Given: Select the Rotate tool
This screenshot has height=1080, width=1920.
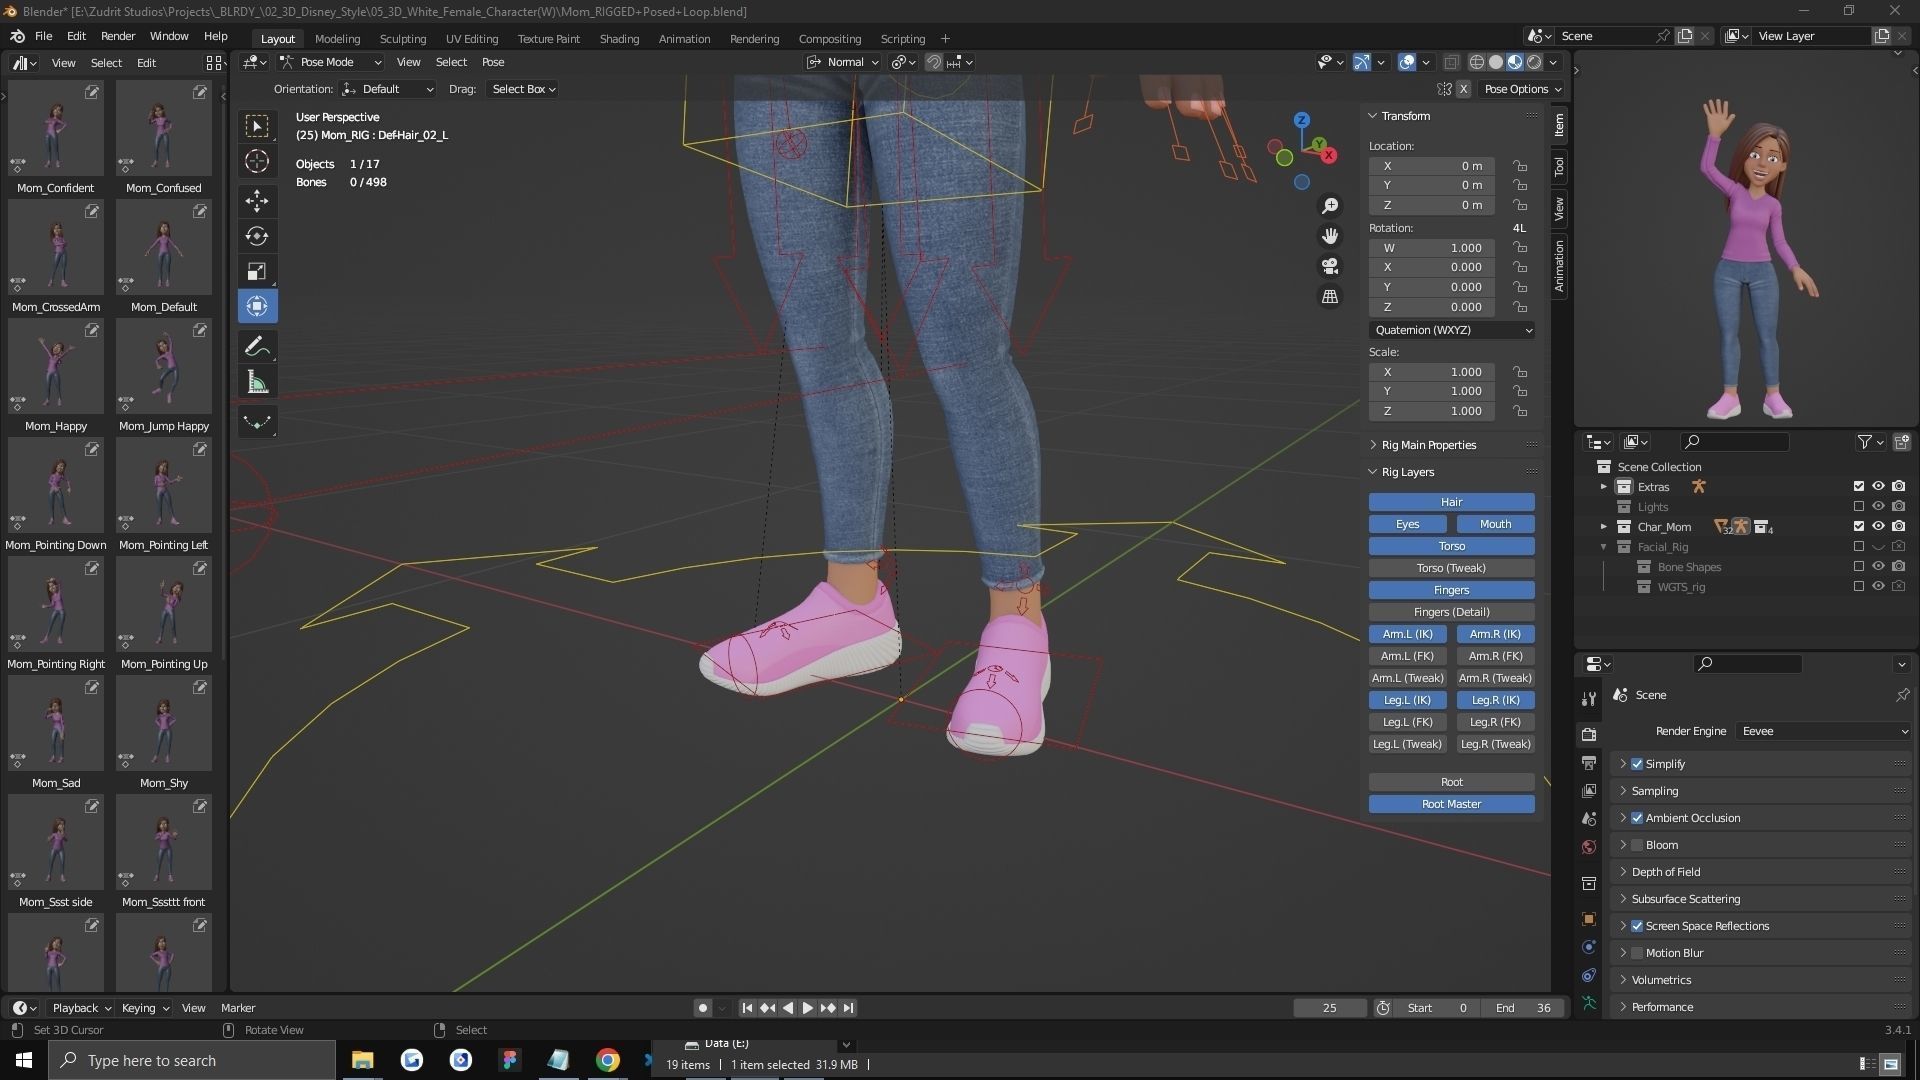Looking at the screenshot, I should click(x=257, y=236).
